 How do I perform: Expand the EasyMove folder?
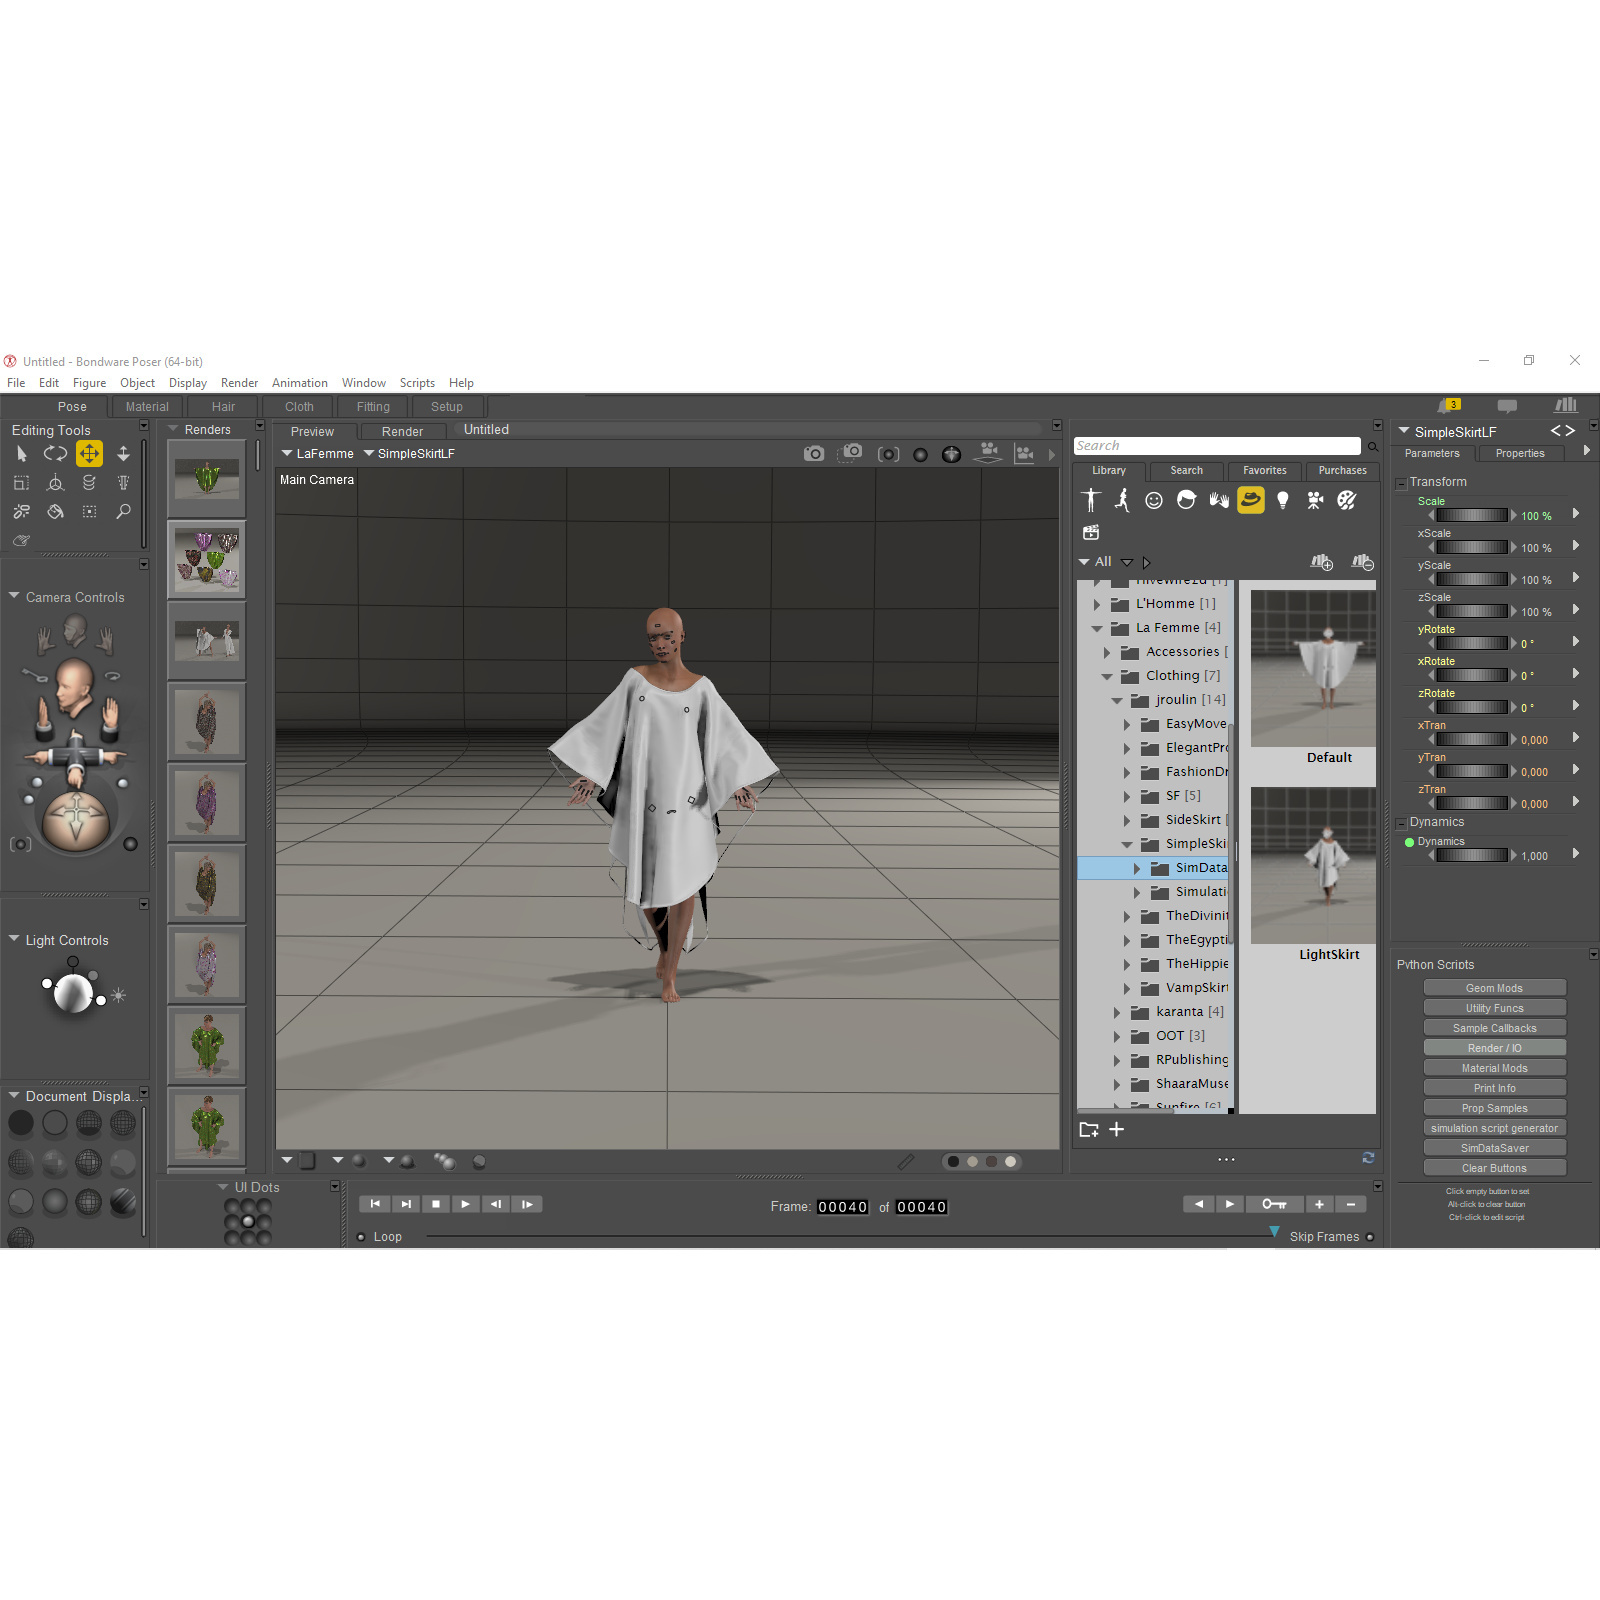tap(1127, 724)
